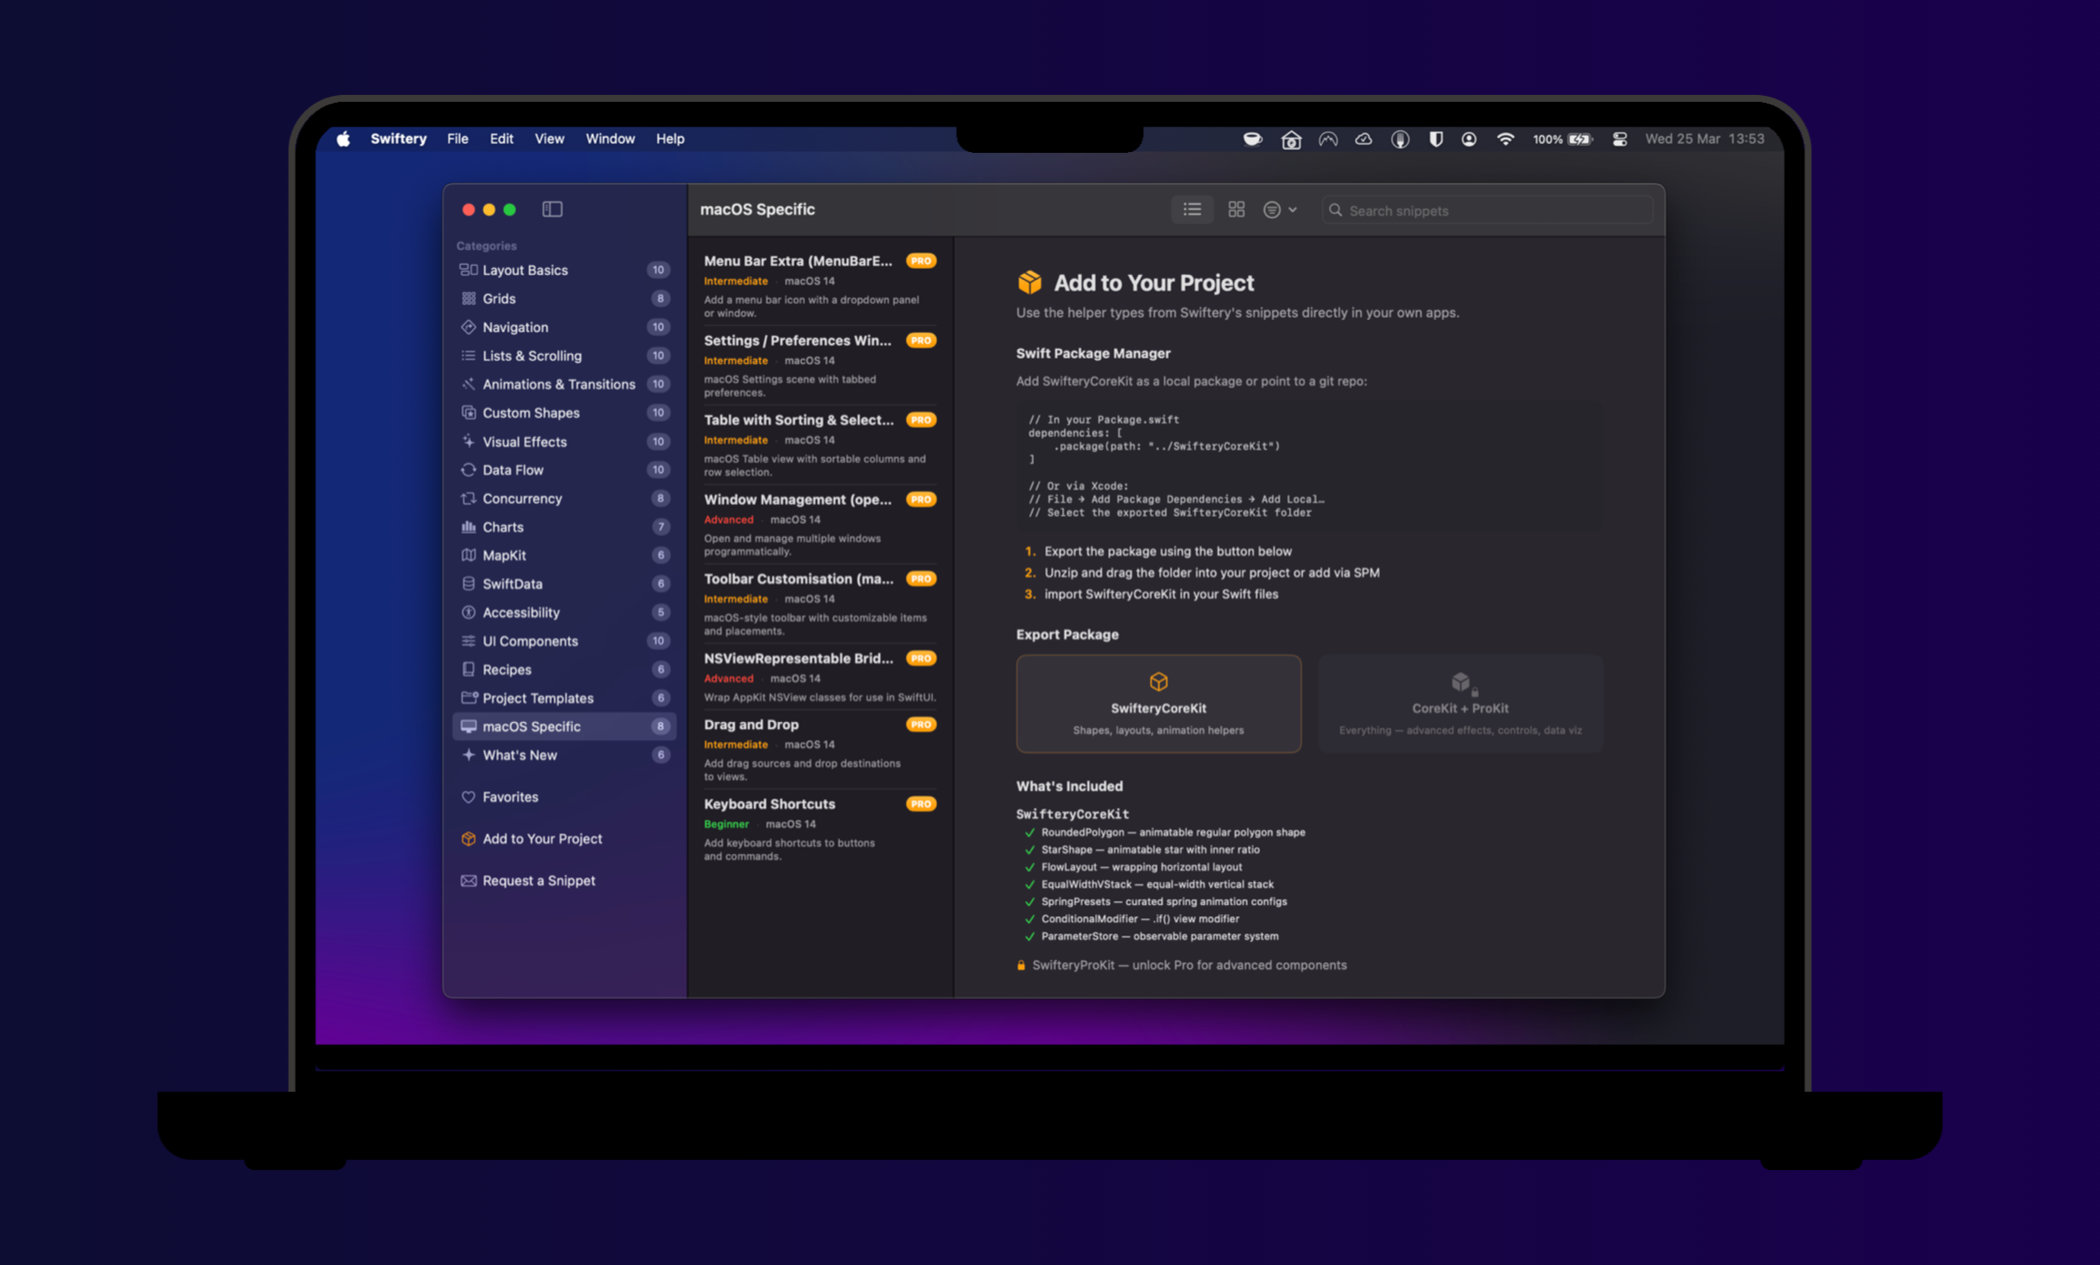This screenshot has height=1265, width=2100.
Task: Click the Search snippets field
Action: coord(1487,210)
